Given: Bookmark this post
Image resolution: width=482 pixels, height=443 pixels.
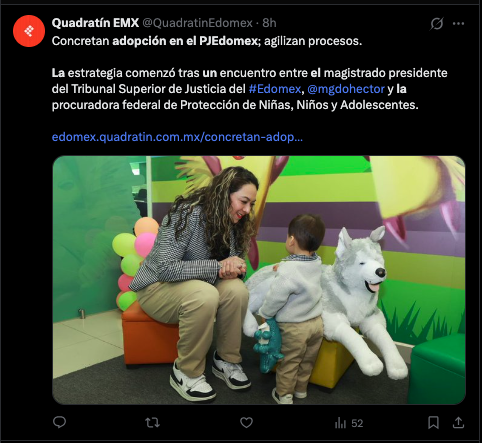Looking at the screenshot, I should 433,423.
